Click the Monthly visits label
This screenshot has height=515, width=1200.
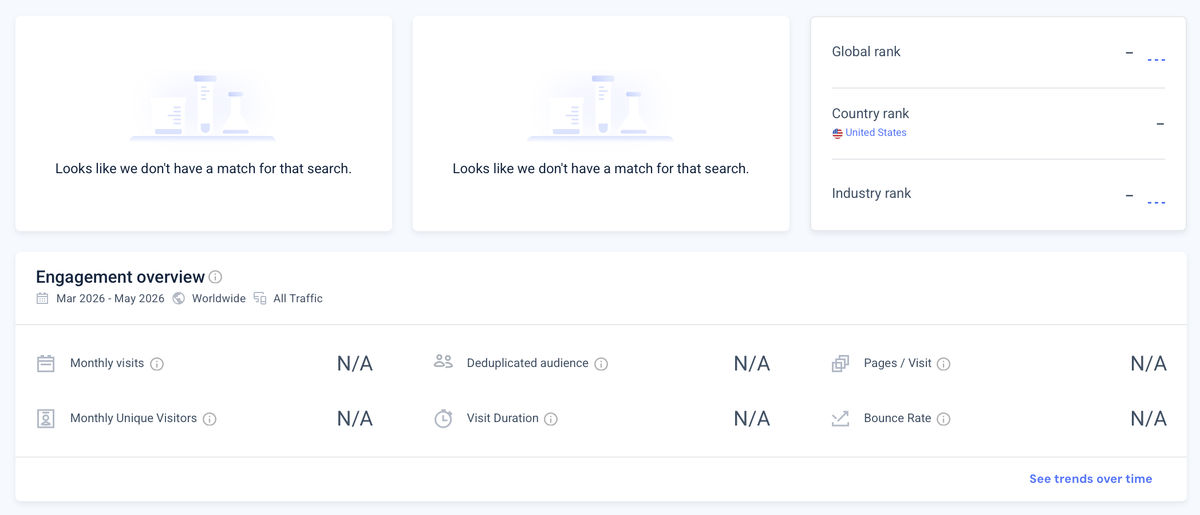[107, 363]
